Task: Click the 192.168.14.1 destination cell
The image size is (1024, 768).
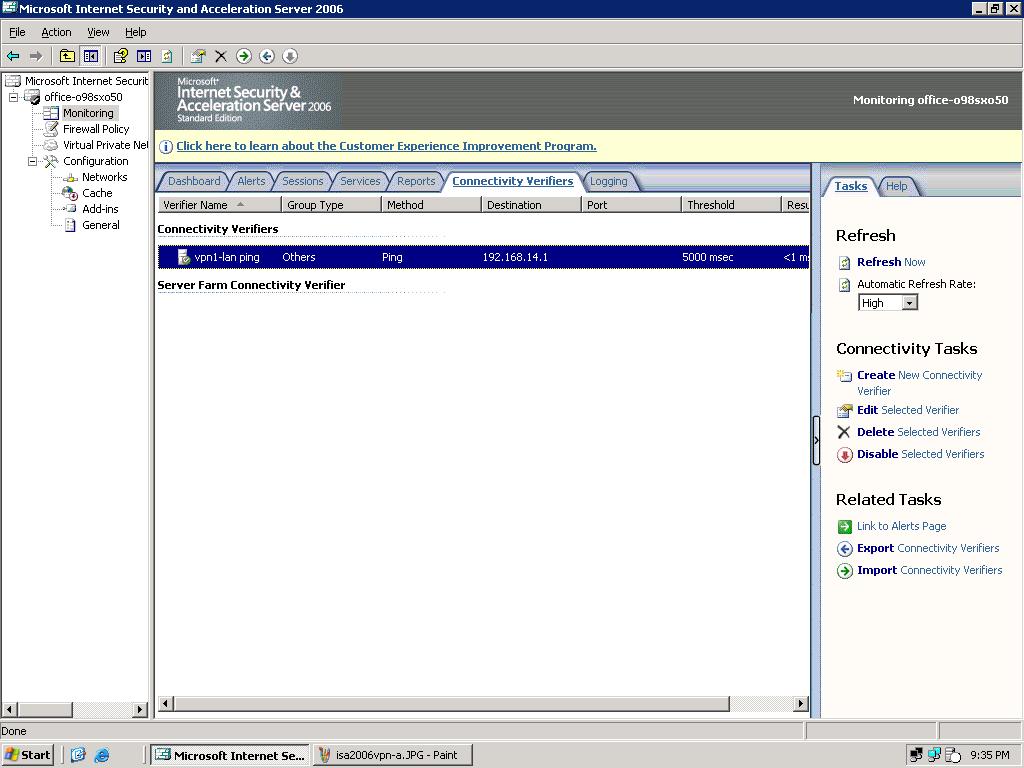Action: [x=515, y=257]
